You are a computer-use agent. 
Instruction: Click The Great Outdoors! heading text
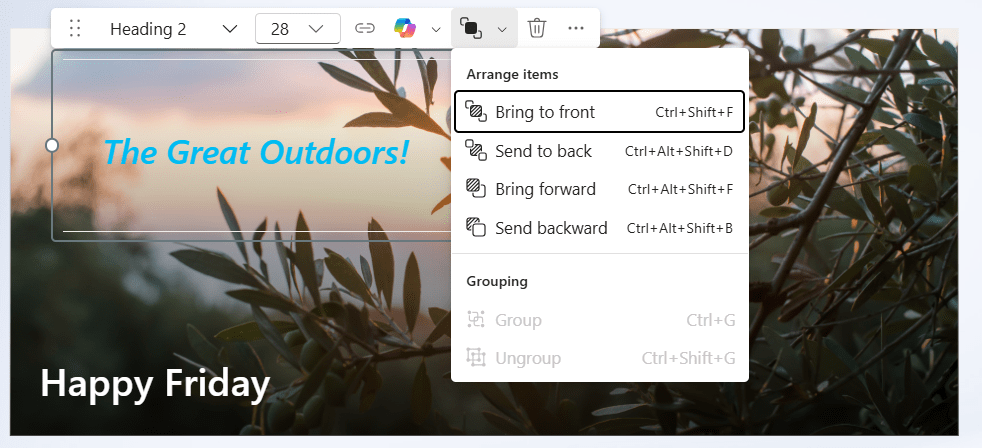click(256, 152)
